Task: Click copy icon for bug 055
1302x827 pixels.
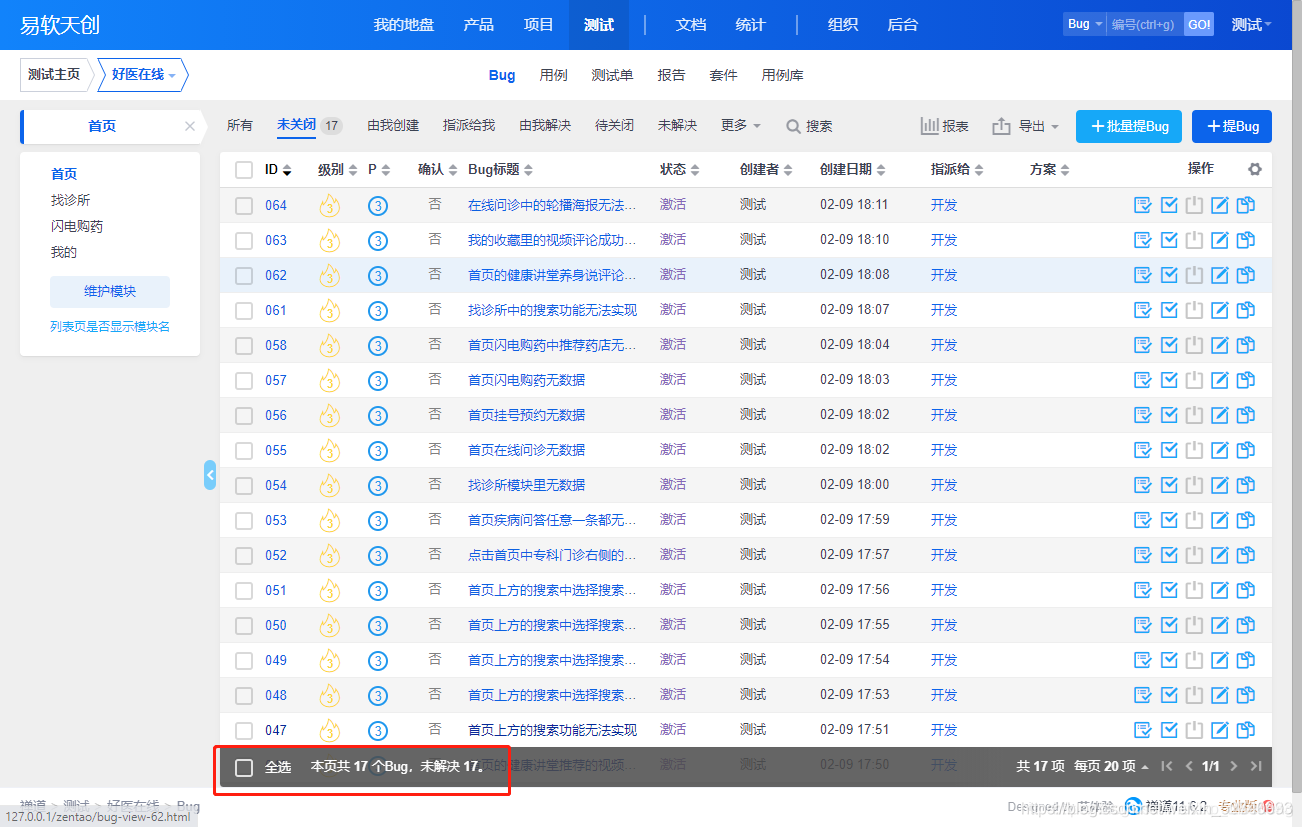Action: pos(1245,450)
